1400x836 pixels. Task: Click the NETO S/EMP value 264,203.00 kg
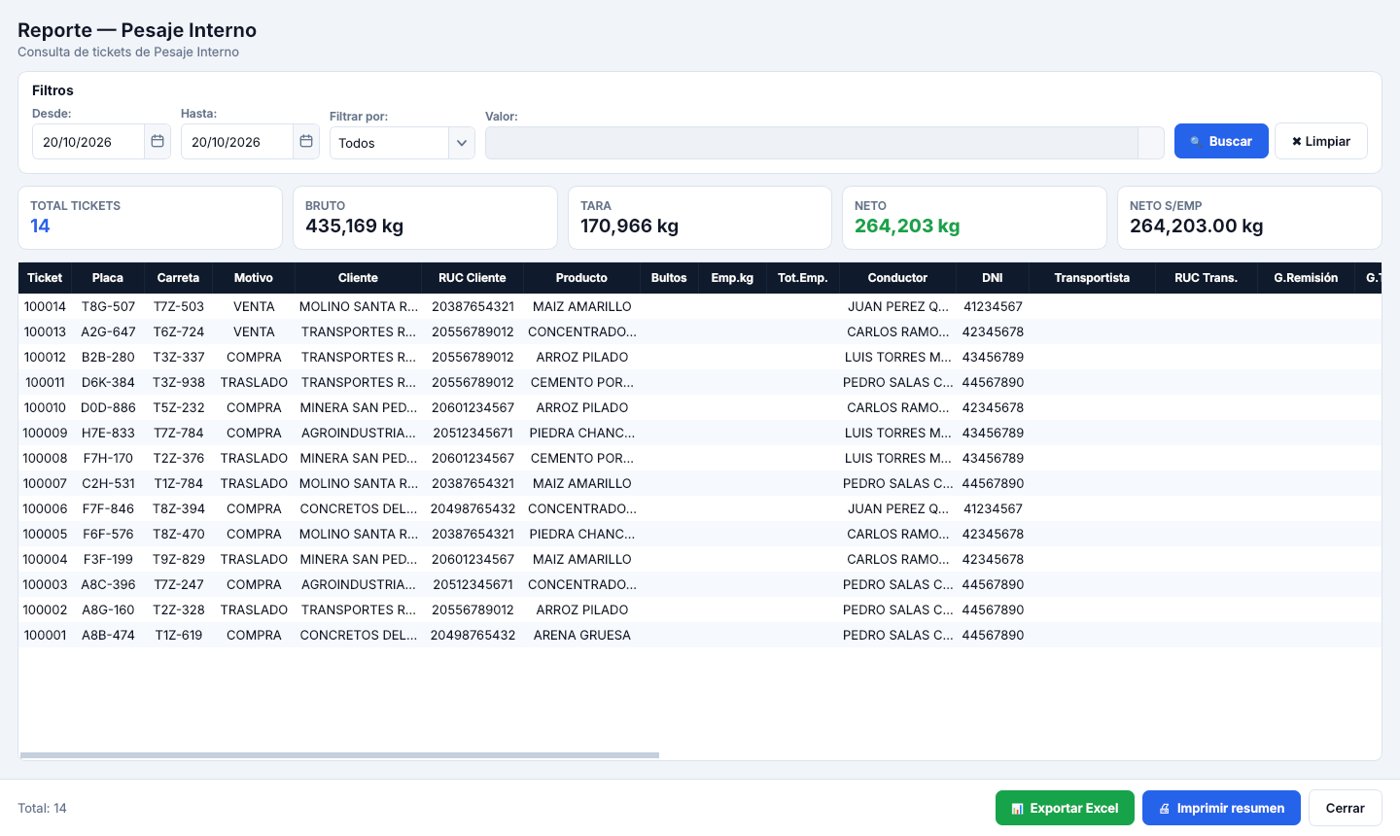[x=1197, y=226]
